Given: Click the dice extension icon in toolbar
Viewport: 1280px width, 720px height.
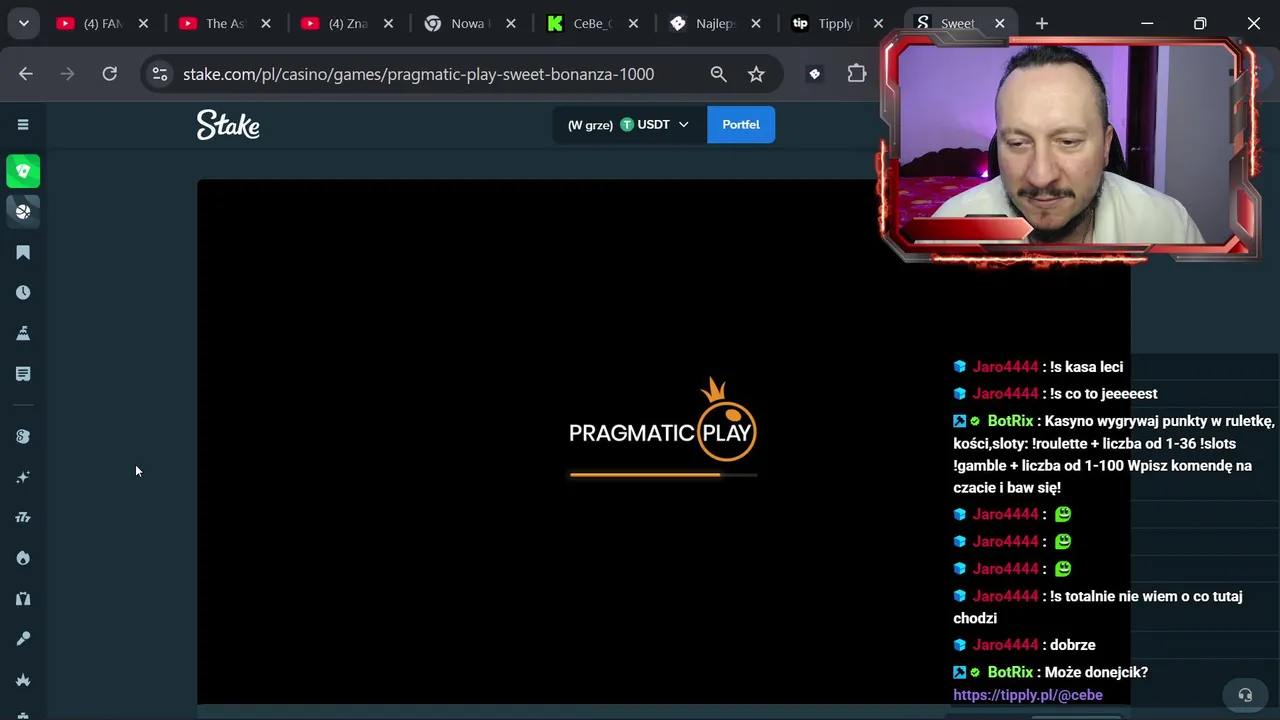Looking at the screenshot, I should coord(814,74).
